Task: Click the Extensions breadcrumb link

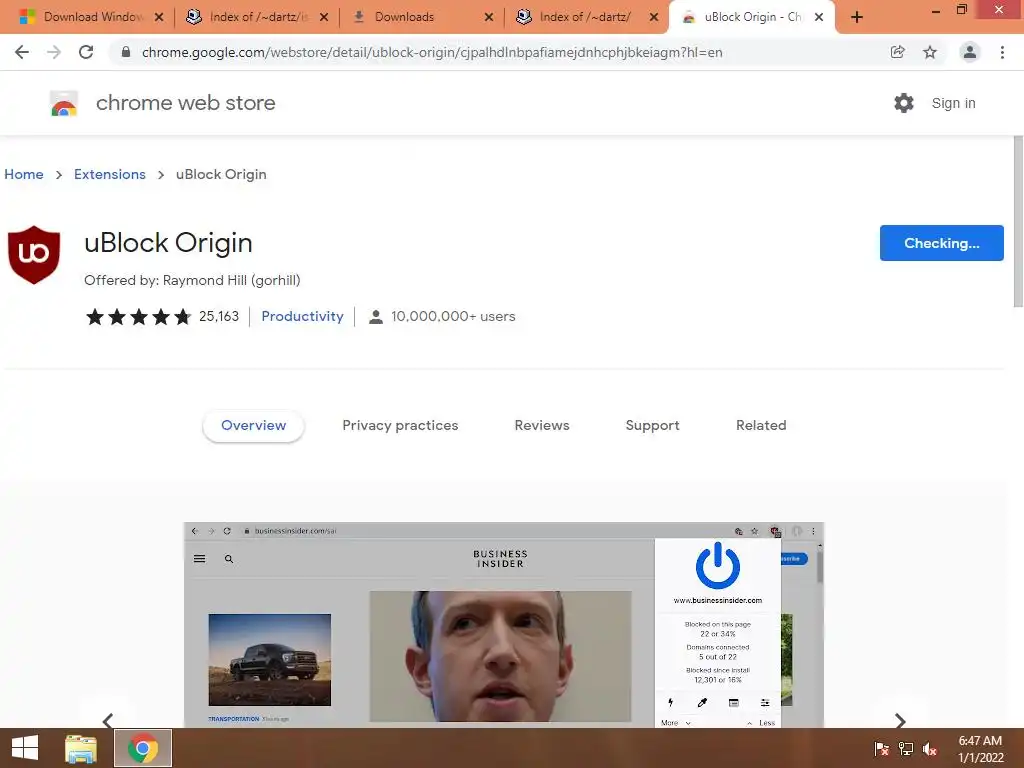Action: tap(110, 174)
